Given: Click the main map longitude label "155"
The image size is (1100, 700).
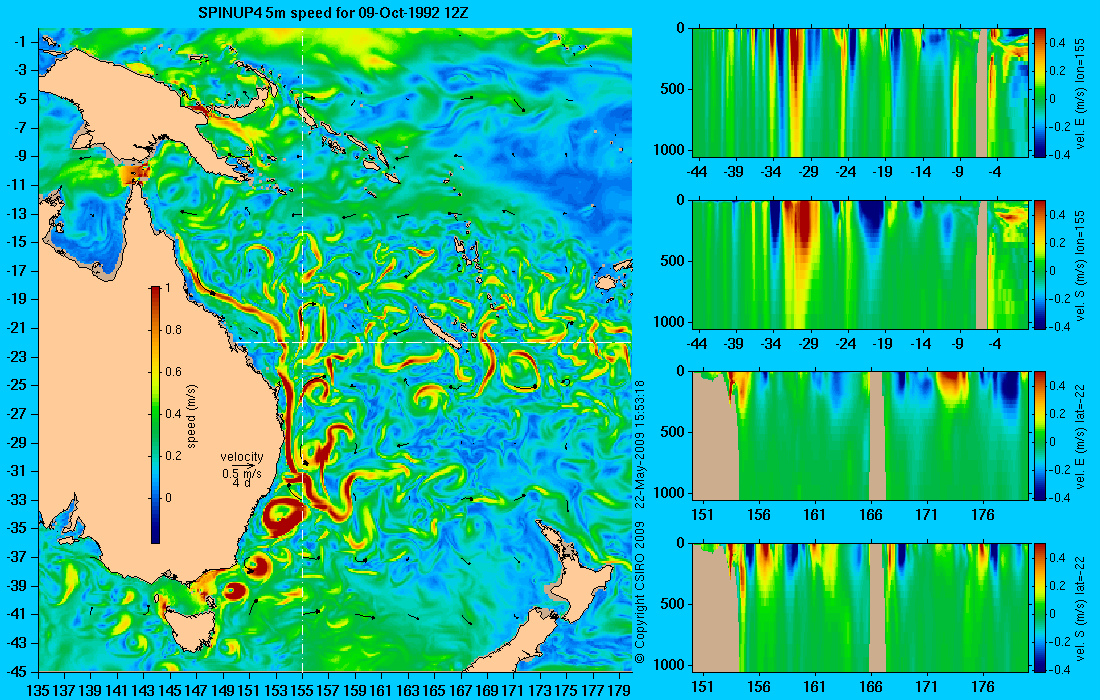Looking at the screenshot, I should [302, 690].
